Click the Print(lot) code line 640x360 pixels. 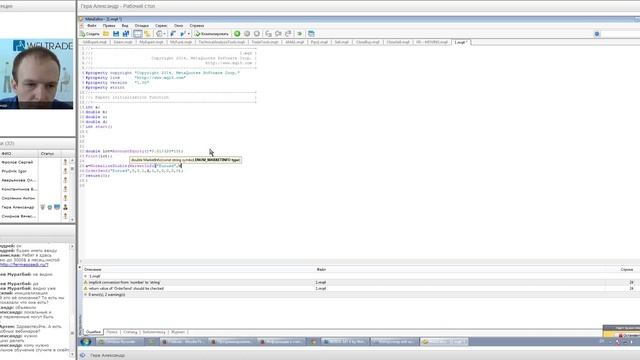click(x=98, y=156)
